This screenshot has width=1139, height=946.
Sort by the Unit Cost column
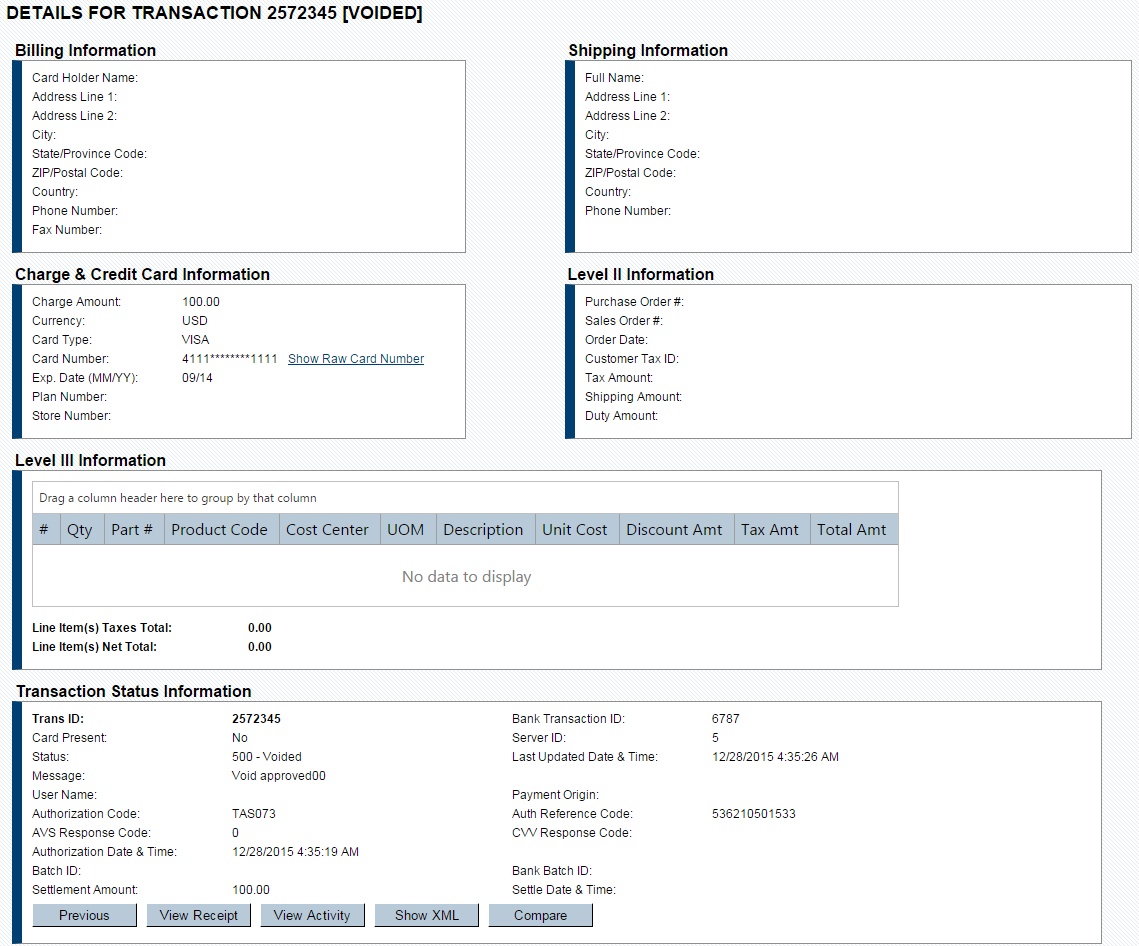click(x=575, y=530)
